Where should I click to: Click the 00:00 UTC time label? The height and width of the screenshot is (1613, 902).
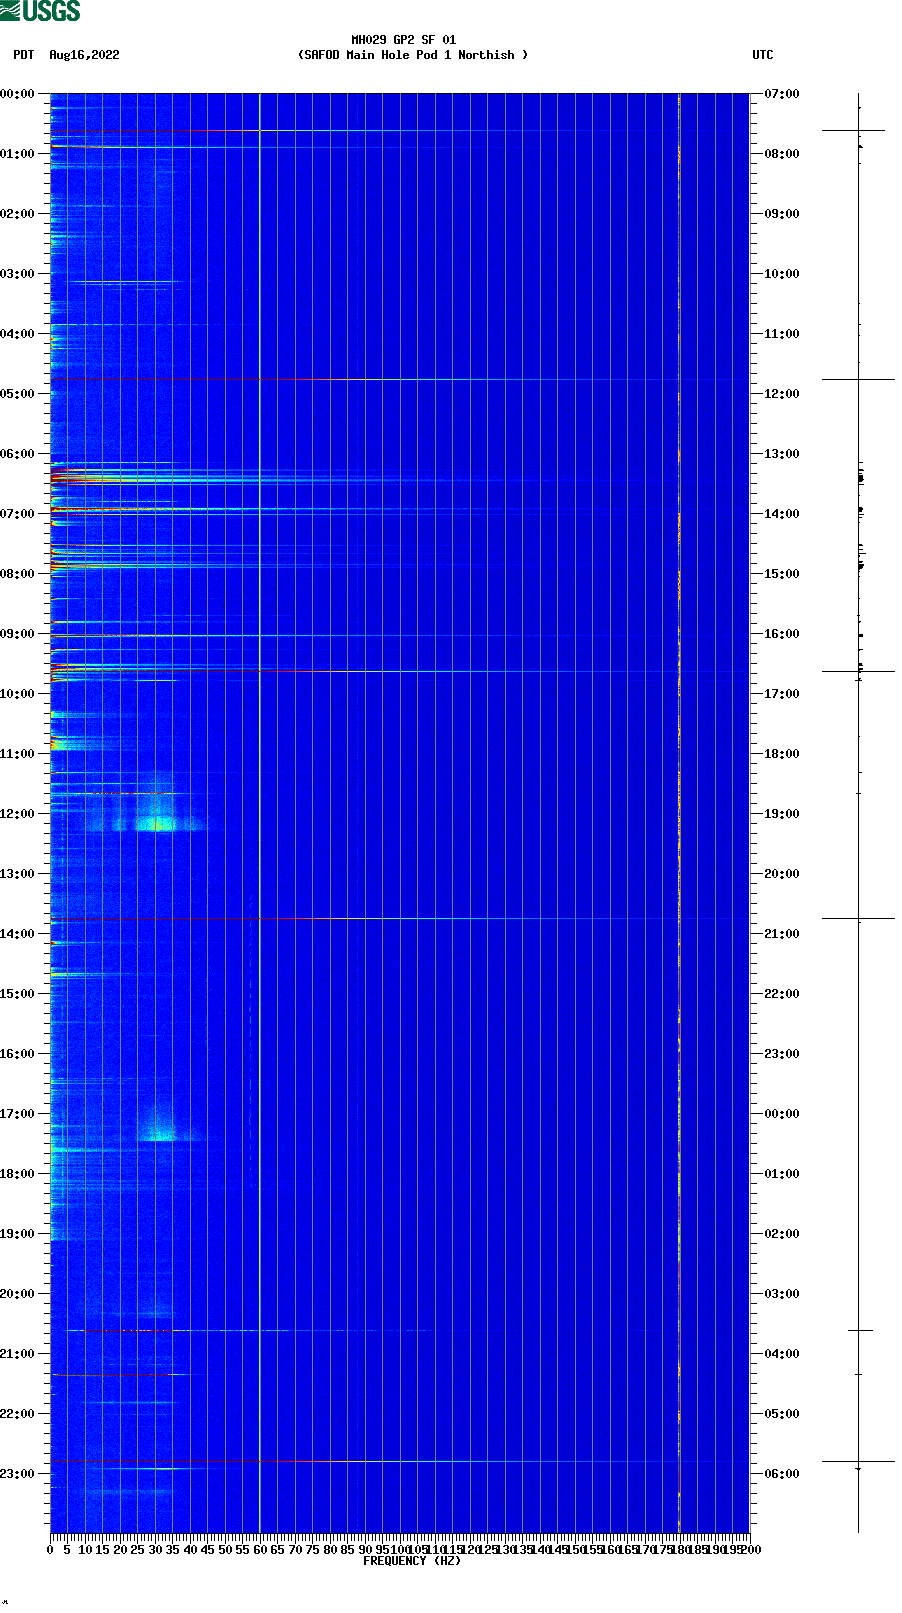click(x=782, y=1114)
